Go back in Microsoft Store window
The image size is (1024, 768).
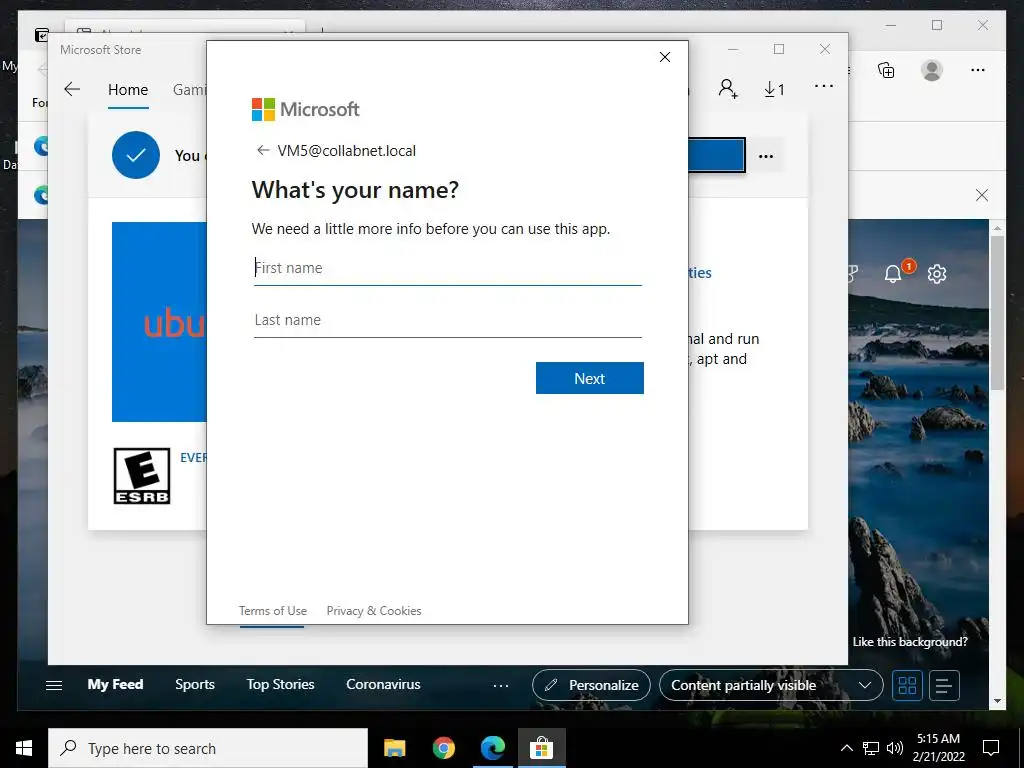pyautogui.click(x=72, y=89)
